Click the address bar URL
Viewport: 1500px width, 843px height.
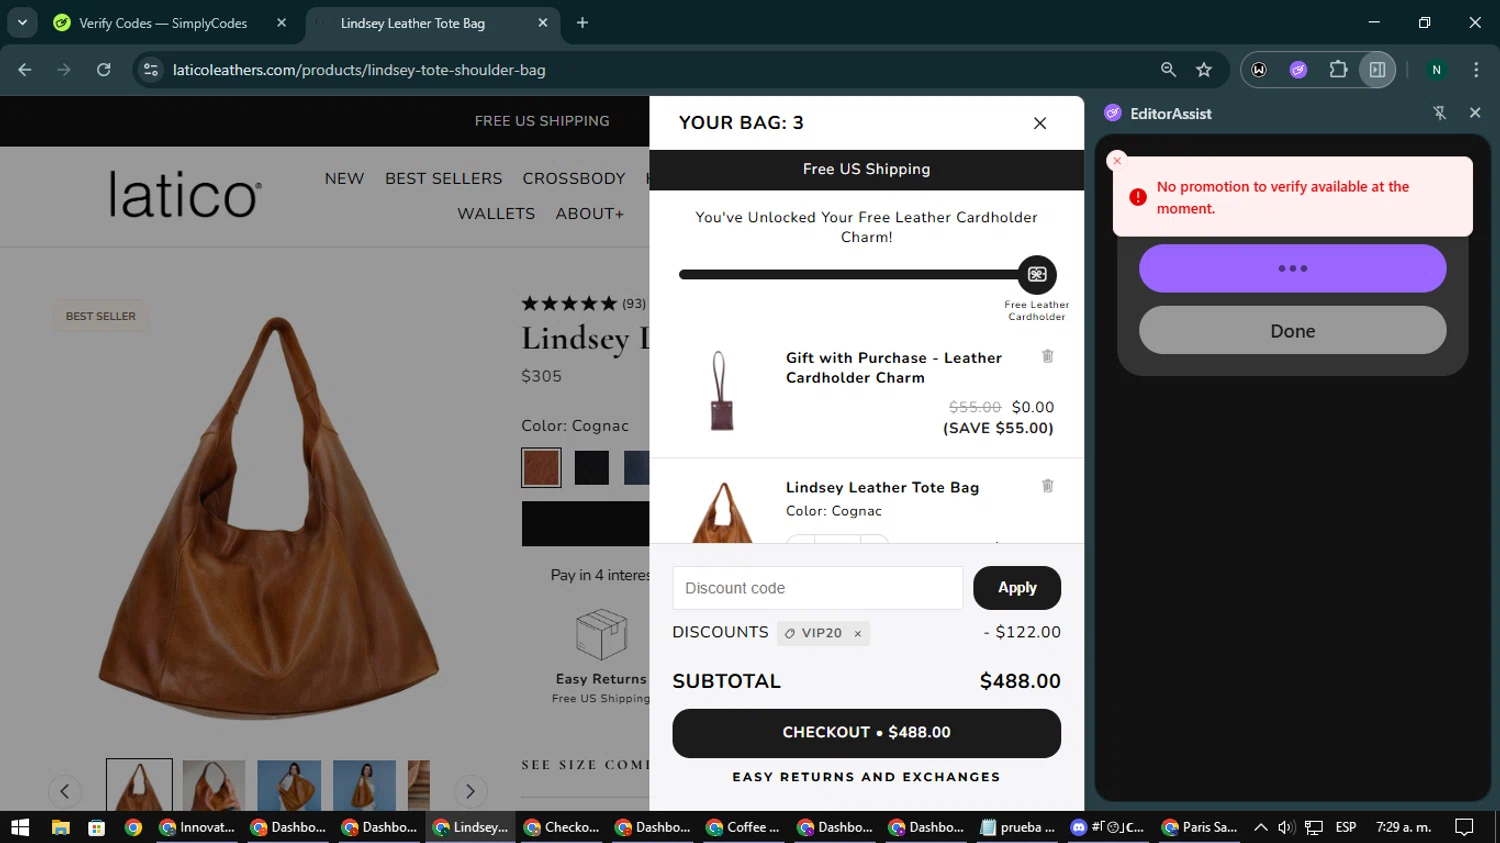point(359,70)
